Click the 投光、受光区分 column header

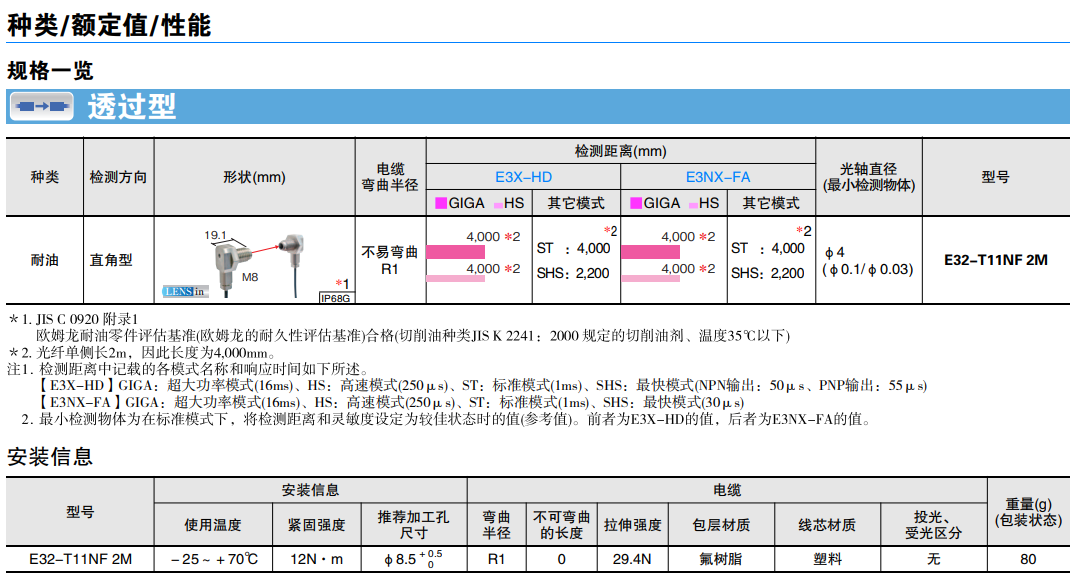(933, 525)
